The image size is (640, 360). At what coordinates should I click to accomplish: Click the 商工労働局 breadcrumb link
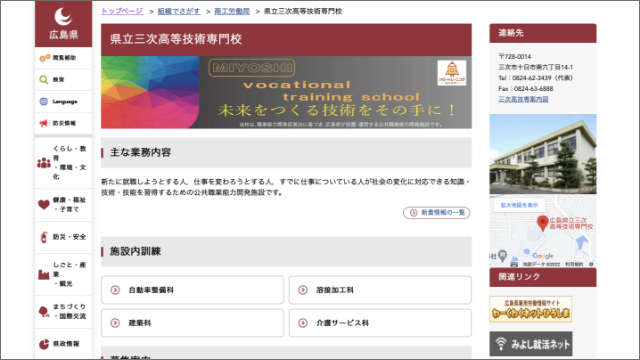(232, 11)
